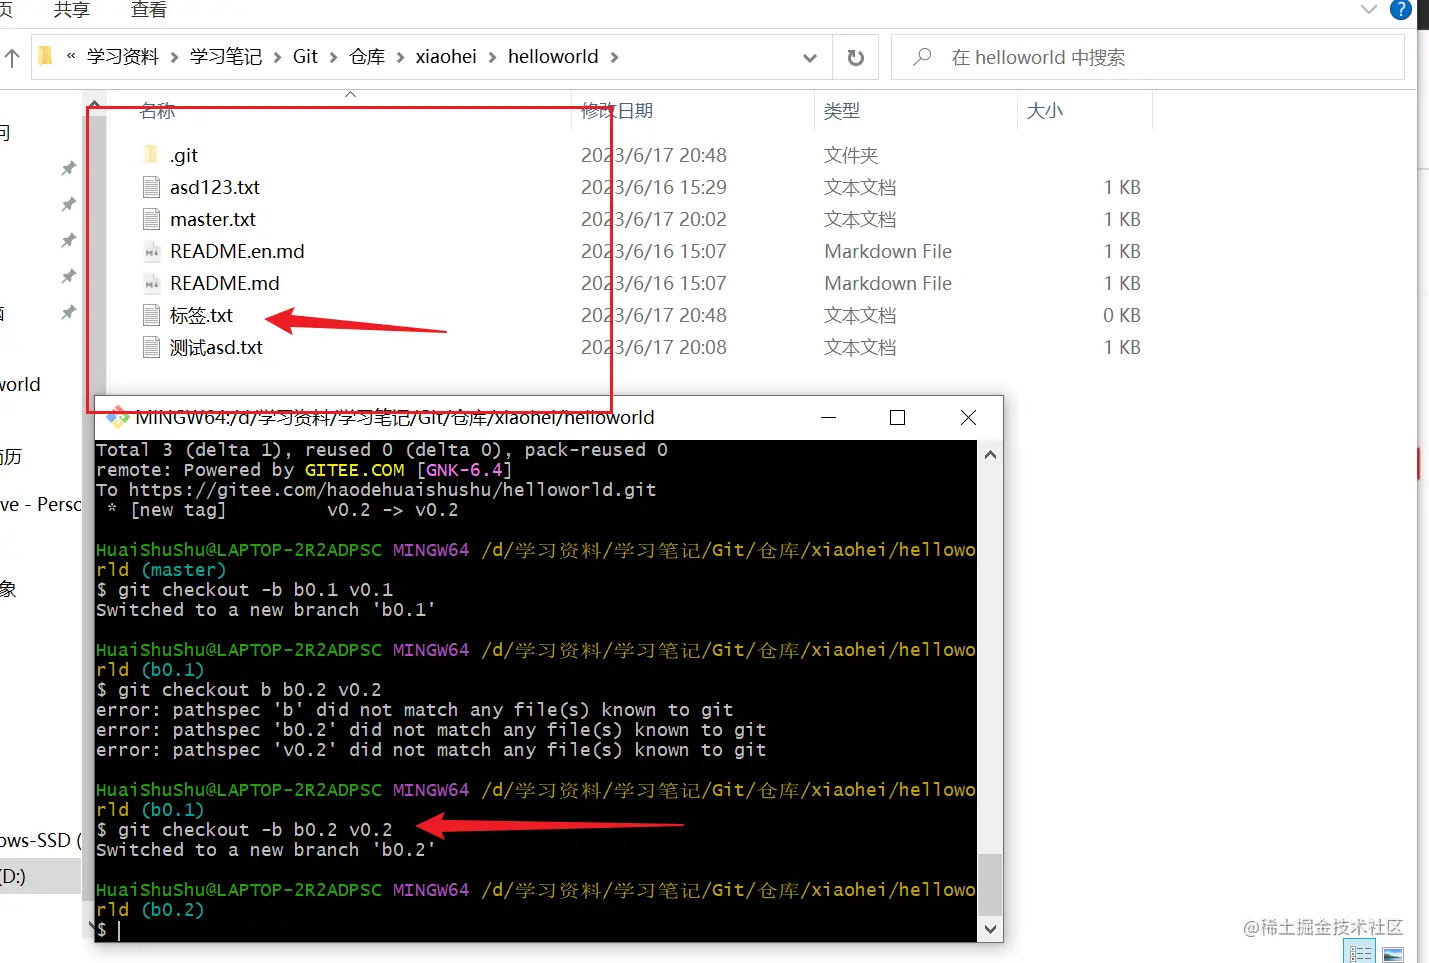This screenshot has height=963, width=1429.
Task: Select the D: drive in sidebar
Action: 40,876
